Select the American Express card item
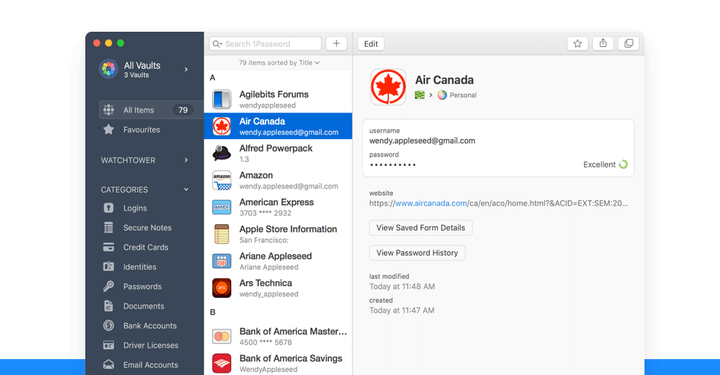This screenshot has width=720, height=375. tap(278, 207)
